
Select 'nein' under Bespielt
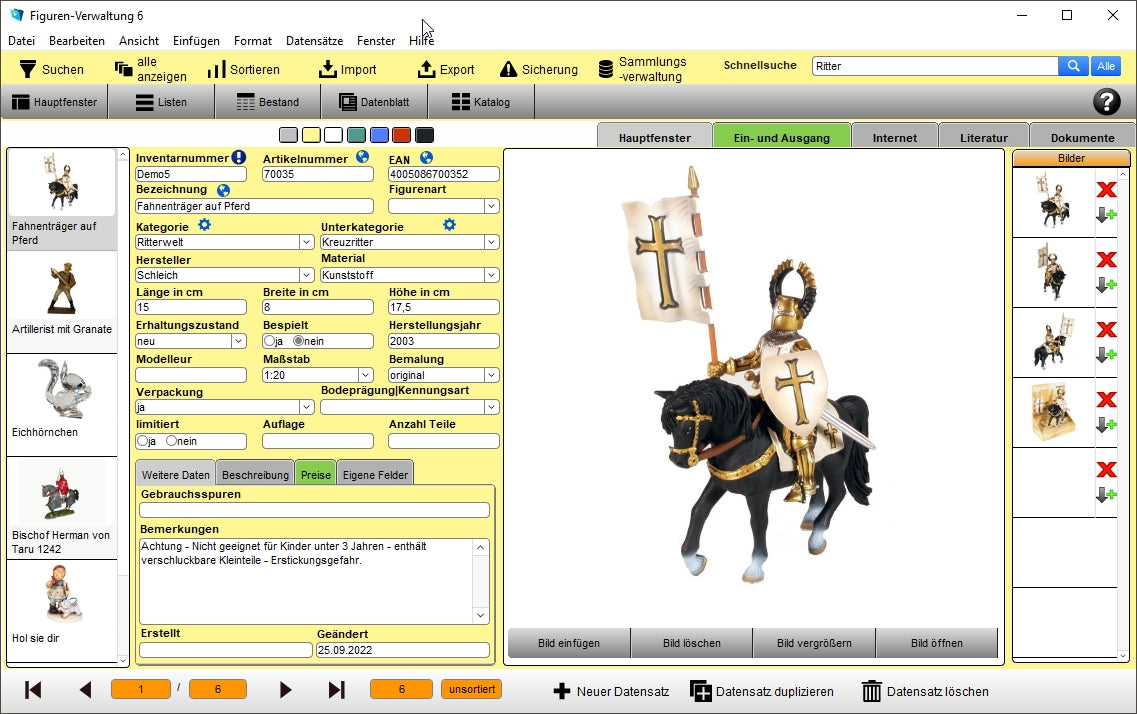pos(298,341)
